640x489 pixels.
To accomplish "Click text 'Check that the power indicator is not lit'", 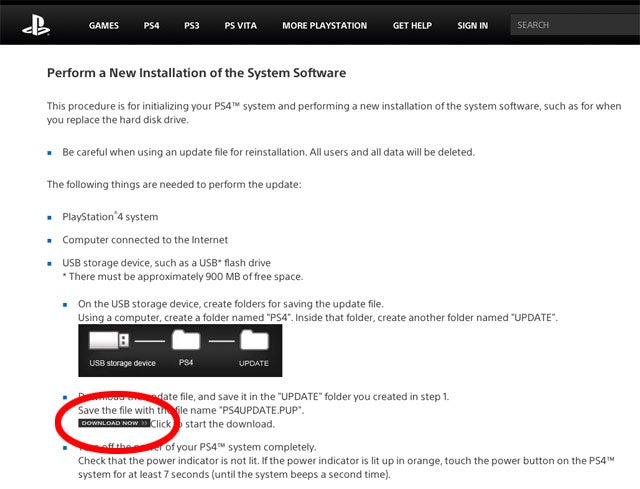I will coord(168,461).
